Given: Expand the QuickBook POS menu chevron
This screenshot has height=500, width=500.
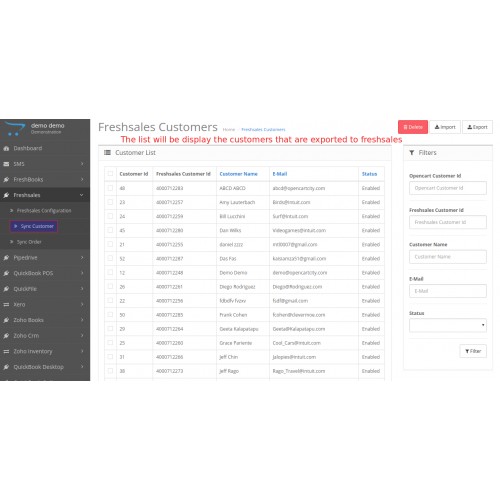Looking at the screenshot, I should [82, 273].
